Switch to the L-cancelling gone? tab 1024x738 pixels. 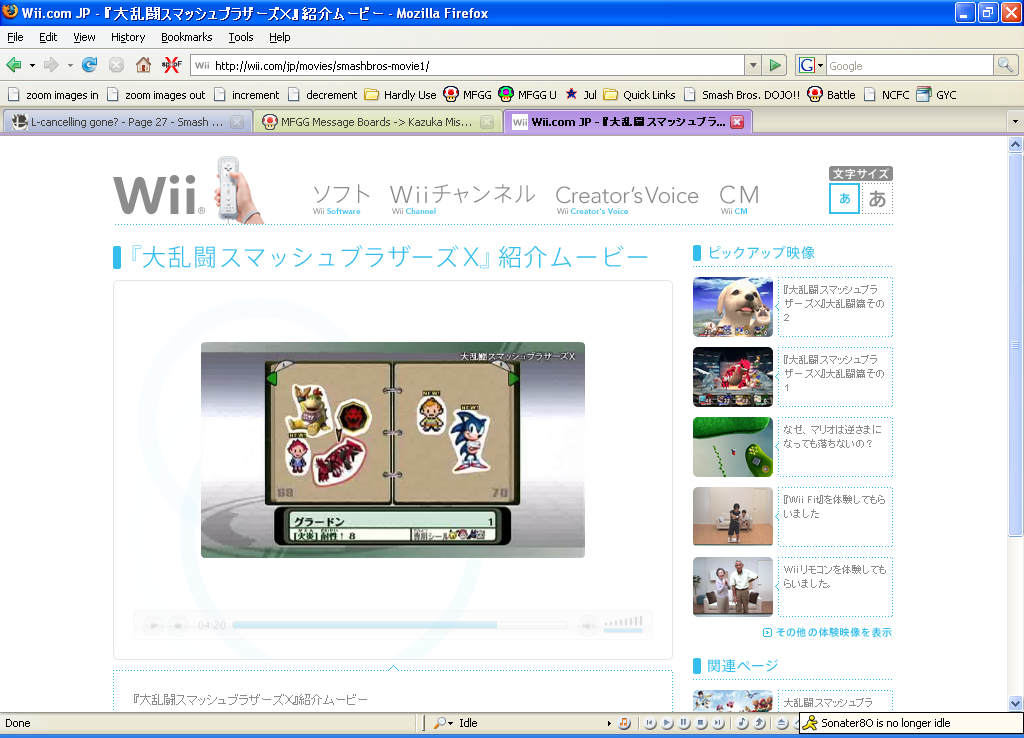pyautogui.click(x=128, y=121)
